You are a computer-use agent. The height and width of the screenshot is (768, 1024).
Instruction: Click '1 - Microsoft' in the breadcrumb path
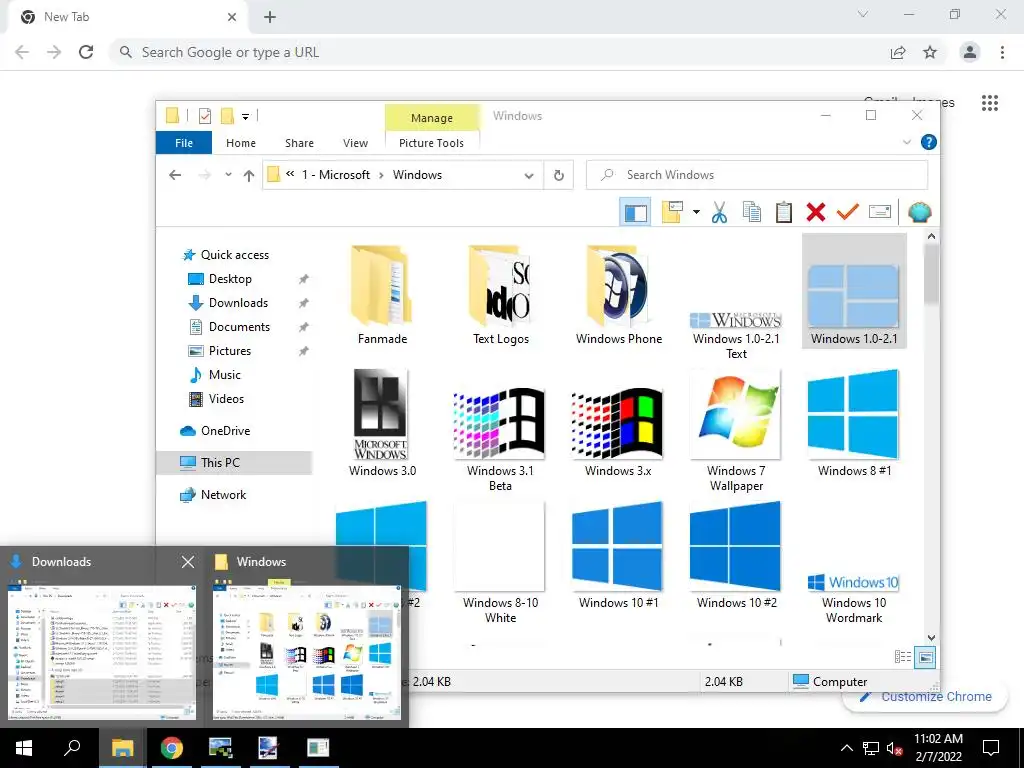336,175
